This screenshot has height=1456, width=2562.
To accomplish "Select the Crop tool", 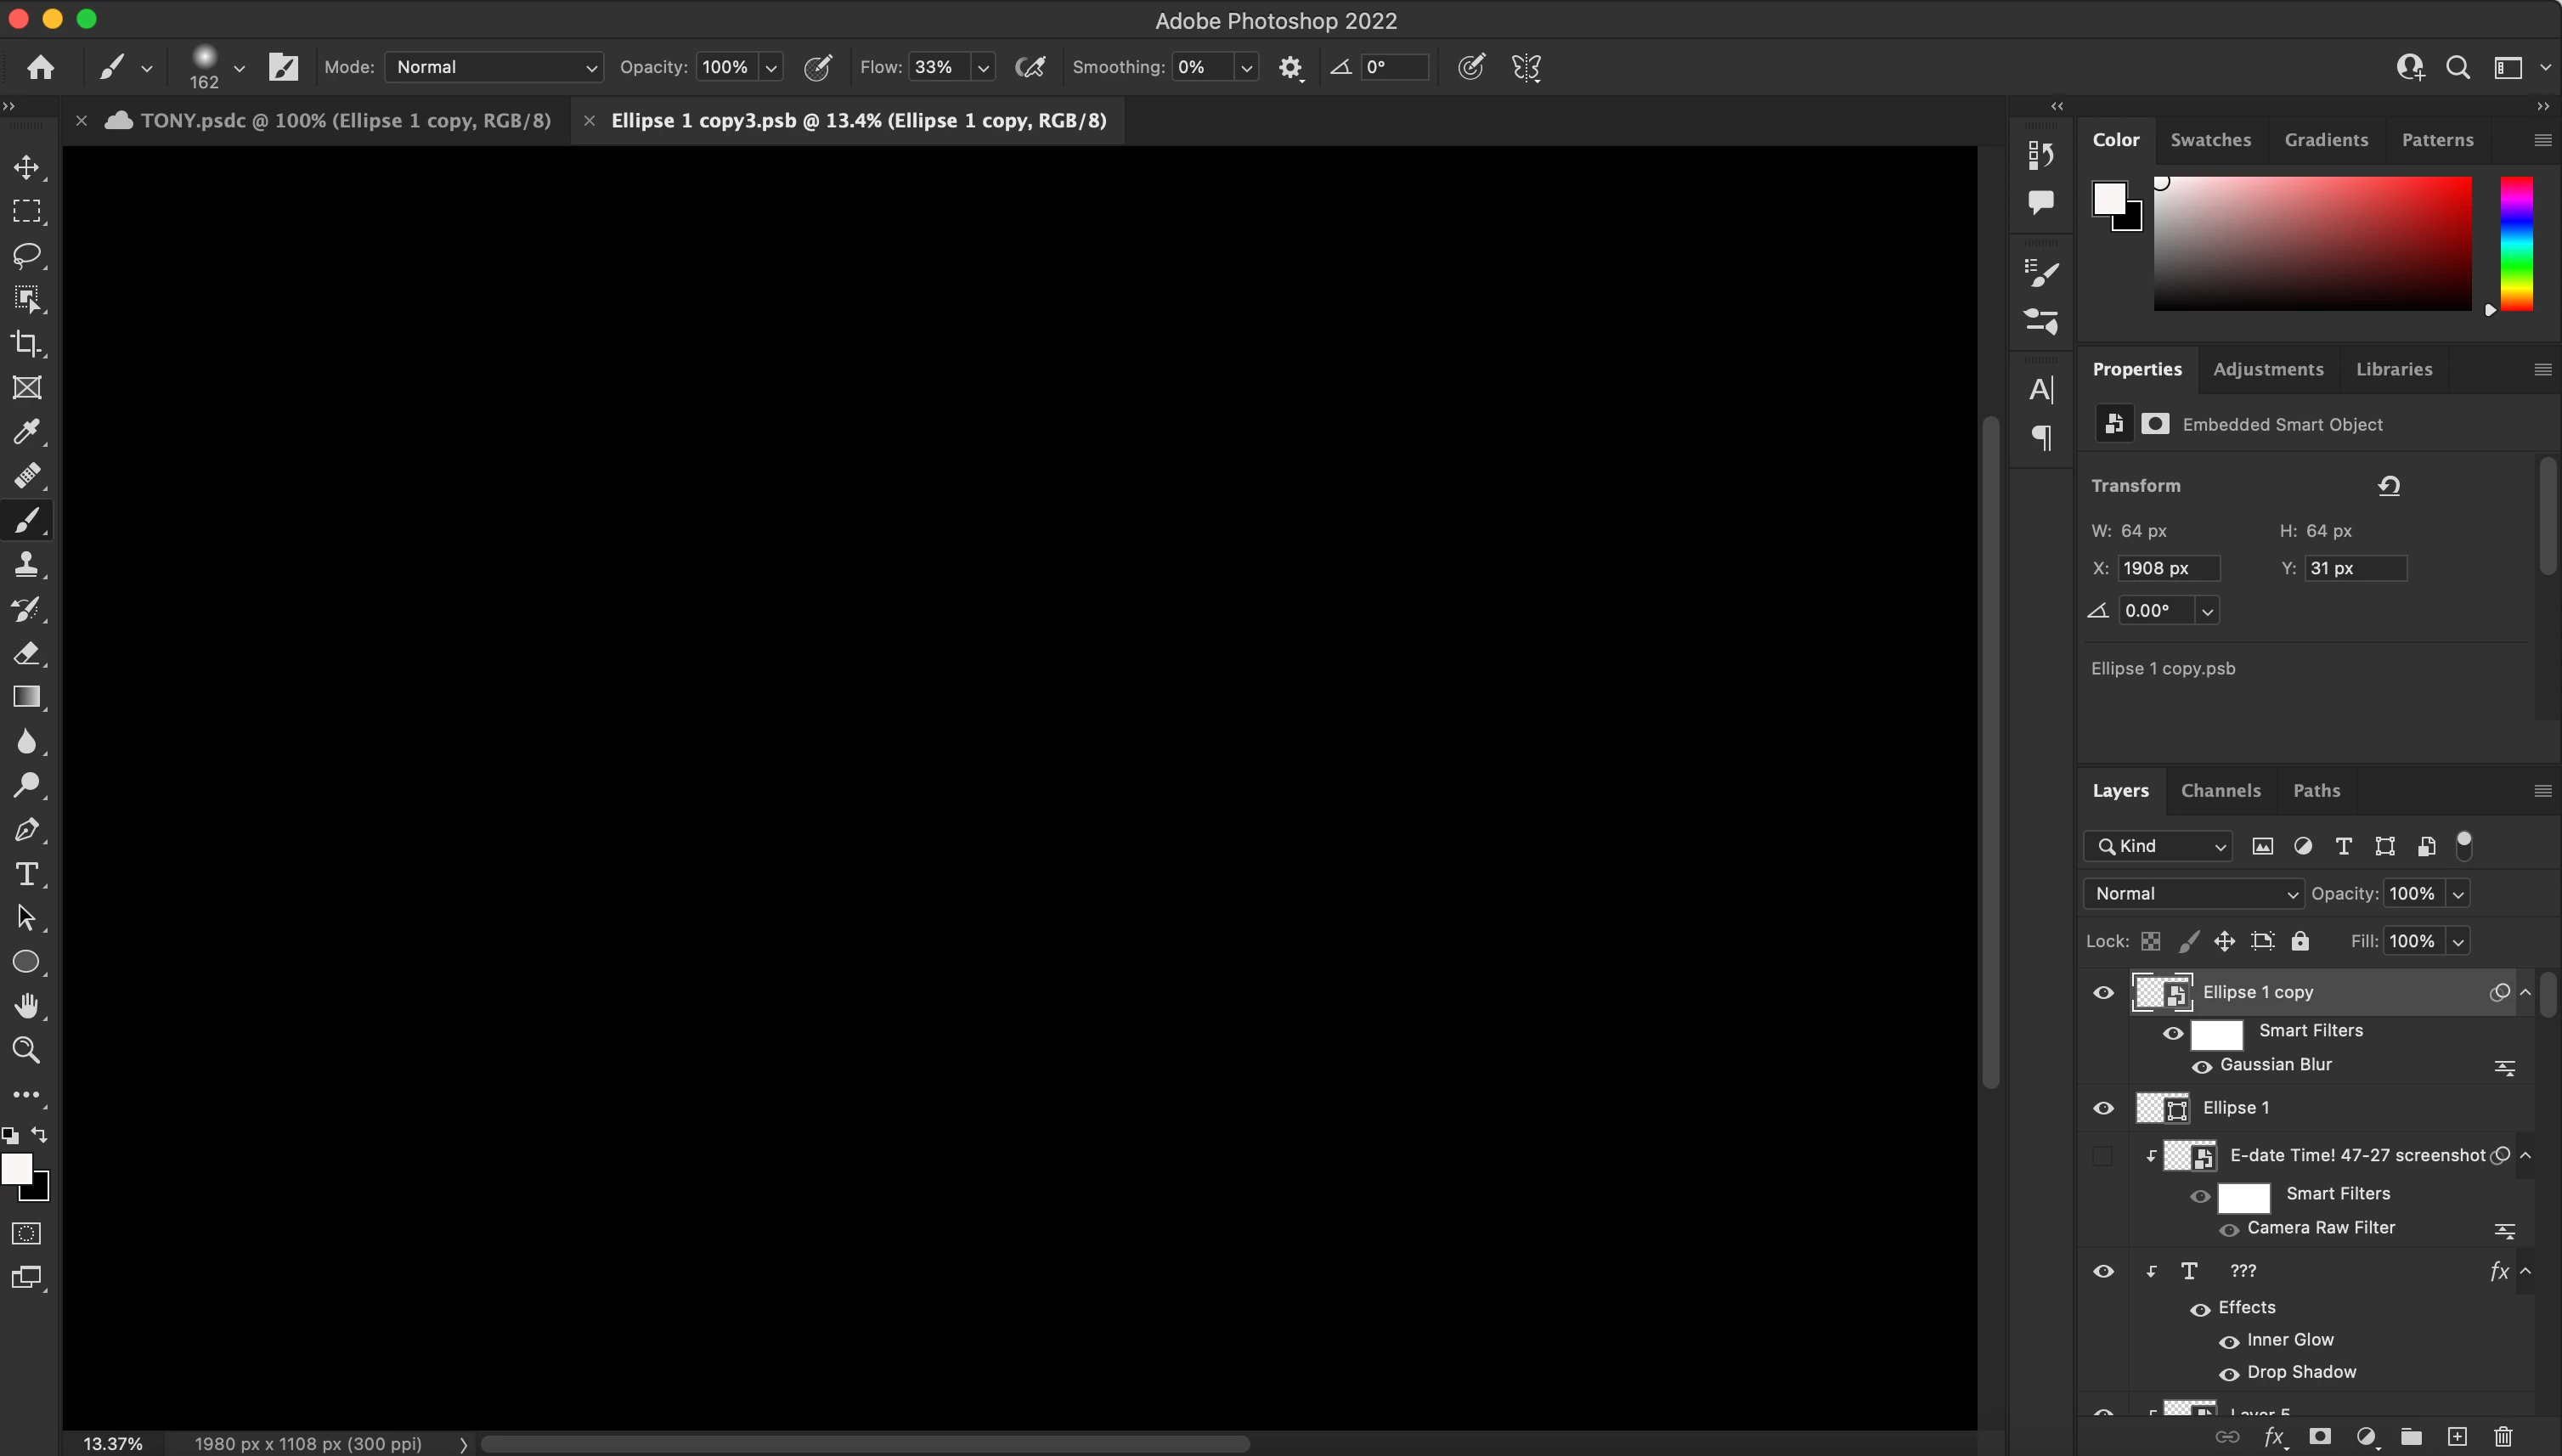I will (27, 344).
